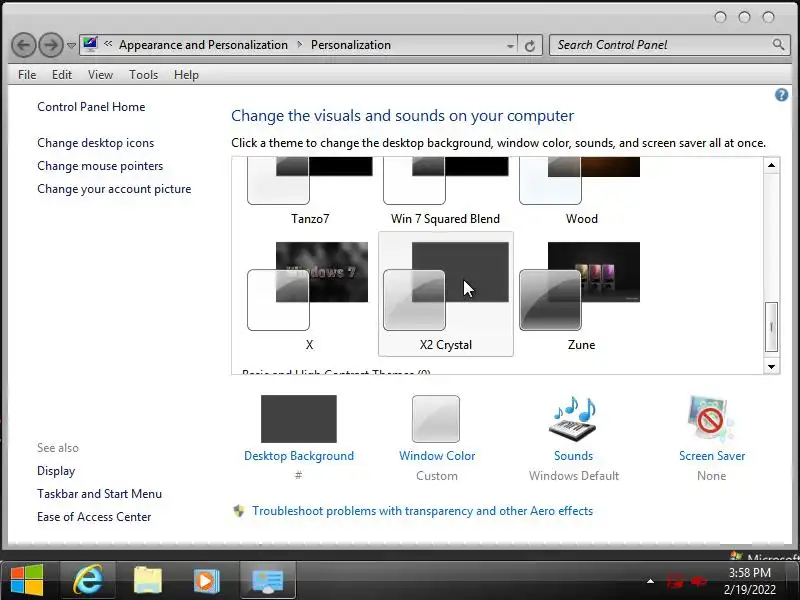800x600 pixels.
Task: Click the blue help question icon
Action: [781, 95]
